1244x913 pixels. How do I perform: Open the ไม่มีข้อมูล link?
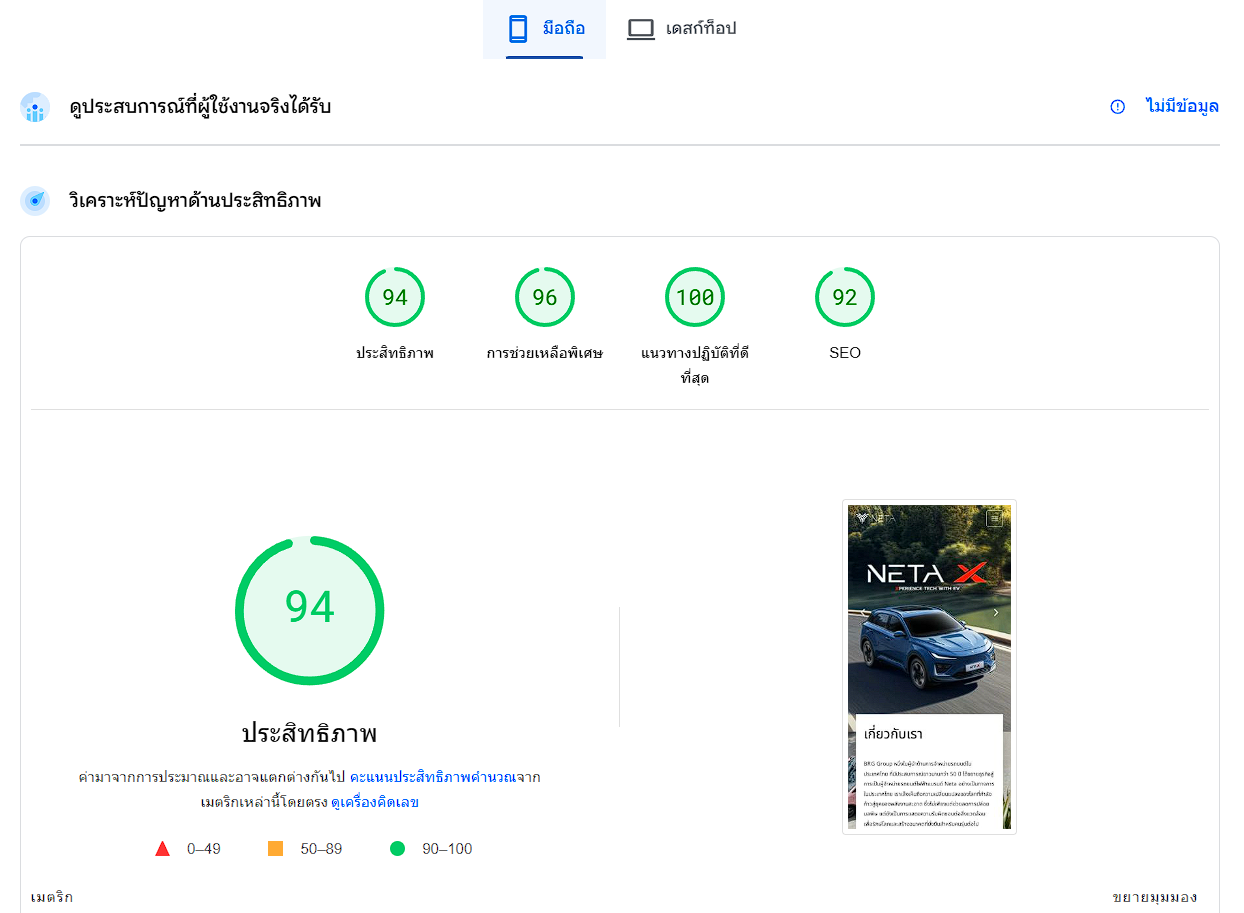pyautogui.click(x=1182, y=107)
